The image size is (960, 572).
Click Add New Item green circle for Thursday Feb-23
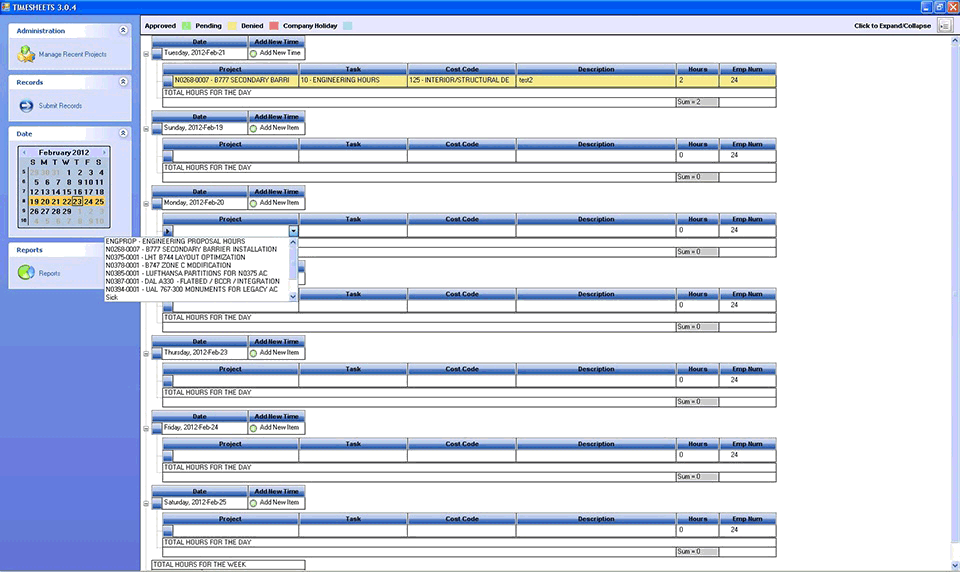(253, 353)
